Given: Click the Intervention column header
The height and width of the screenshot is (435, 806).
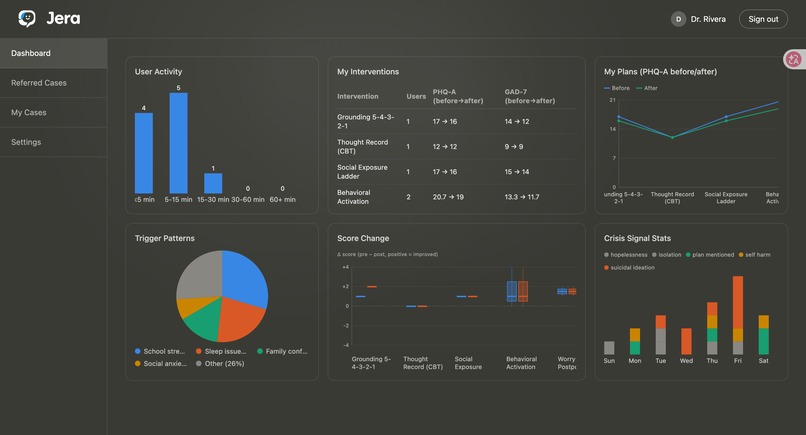Looking at the screenshot, I should point(358,96).
